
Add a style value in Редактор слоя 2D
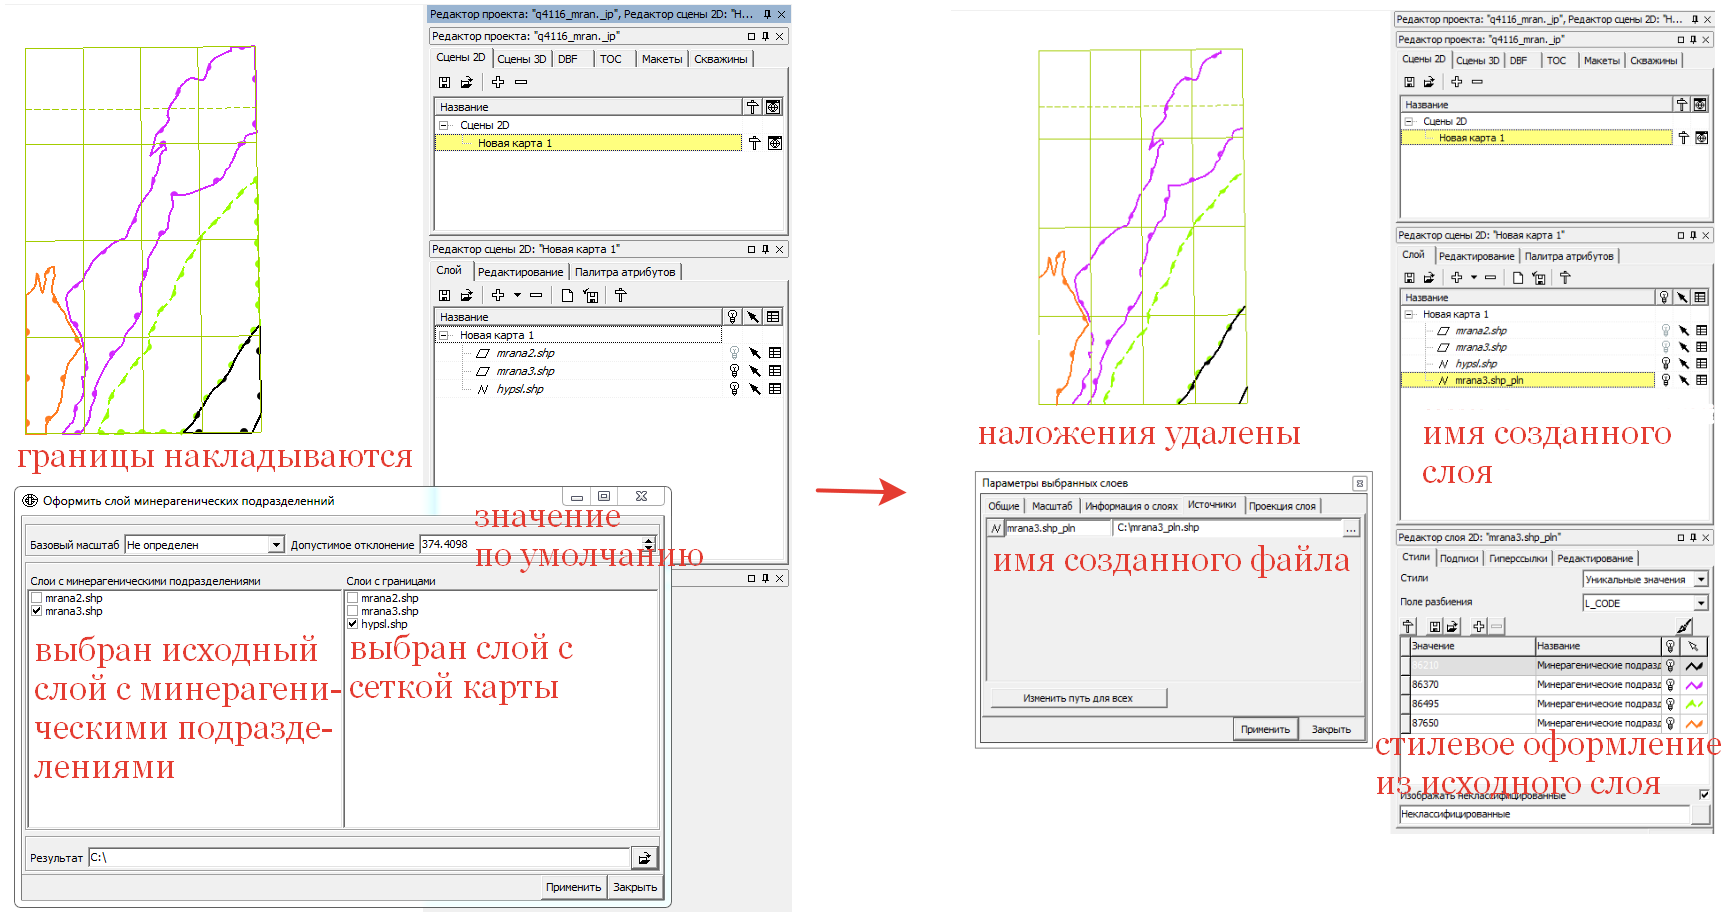[1479, 627]
